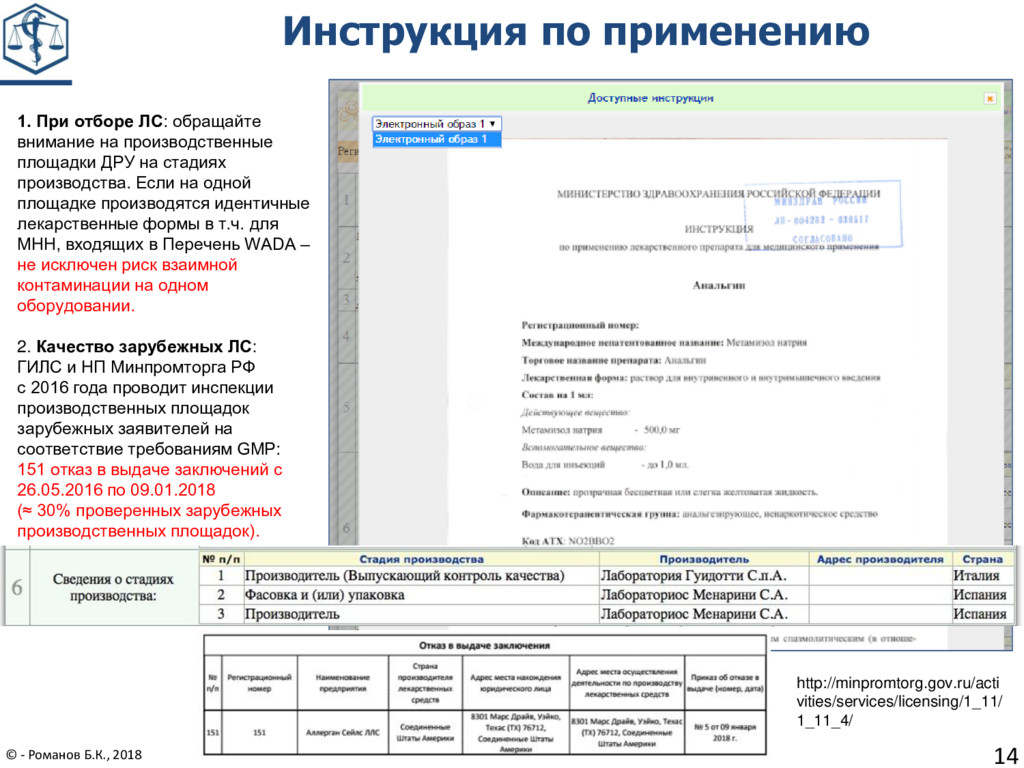This screenshot has height=768, width=1024.
Task: Select row Фасовка и (или) упаковка
Action: coord(606,595)
